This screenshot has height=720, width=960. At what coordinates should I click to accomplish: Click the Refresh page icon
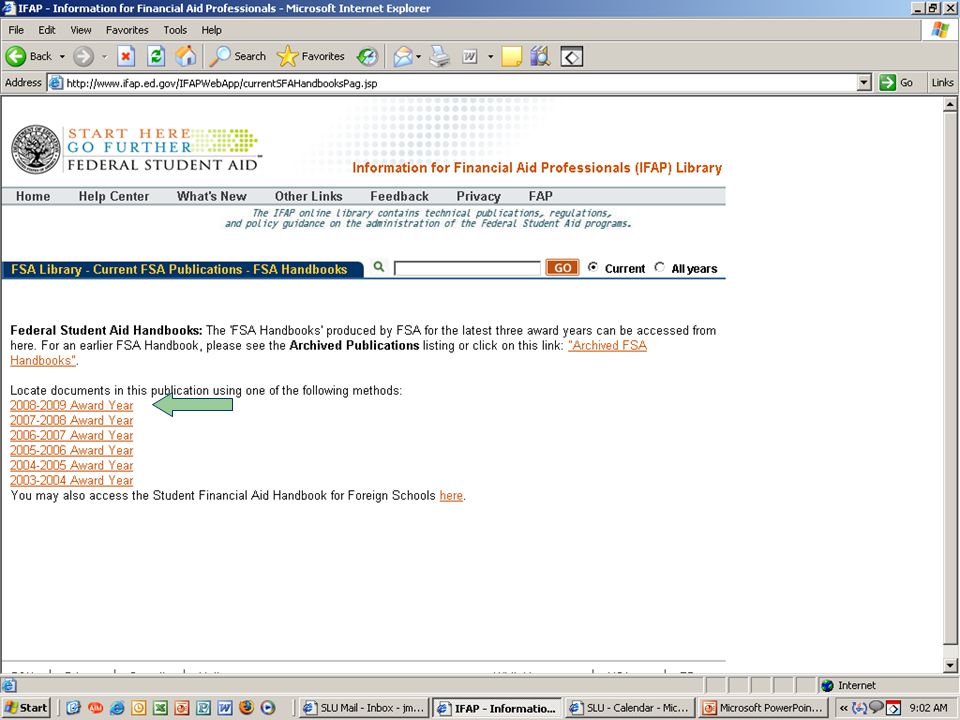pos(157,56)
